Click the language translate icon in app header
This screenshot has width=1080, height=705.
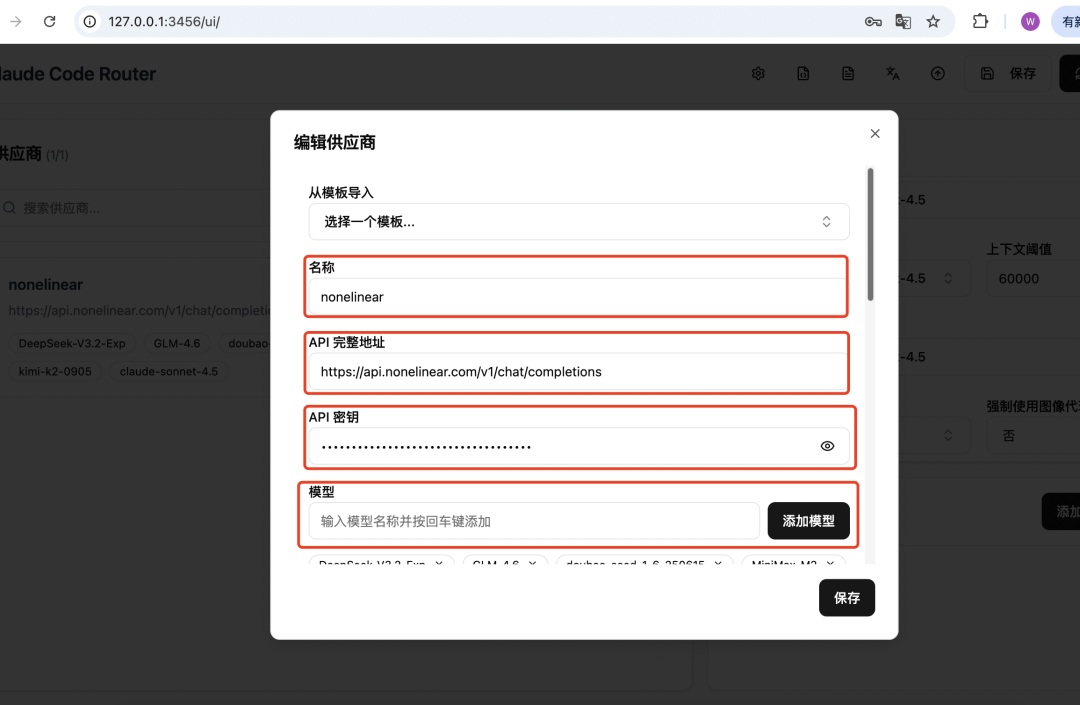coord(893,74)
